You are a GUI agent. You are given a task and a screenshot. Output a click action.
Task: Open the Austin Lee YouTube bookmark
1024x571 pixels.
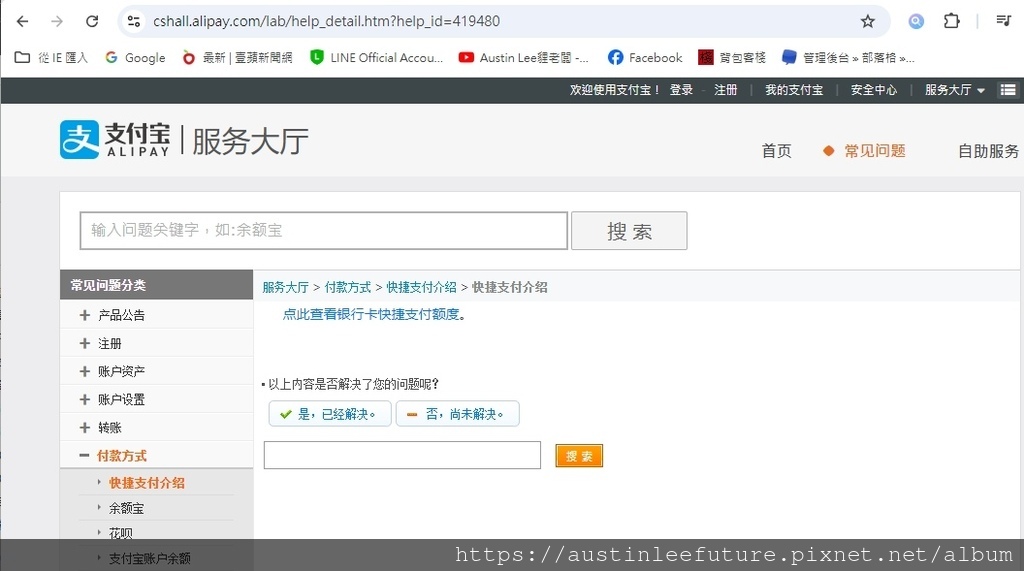524,57
